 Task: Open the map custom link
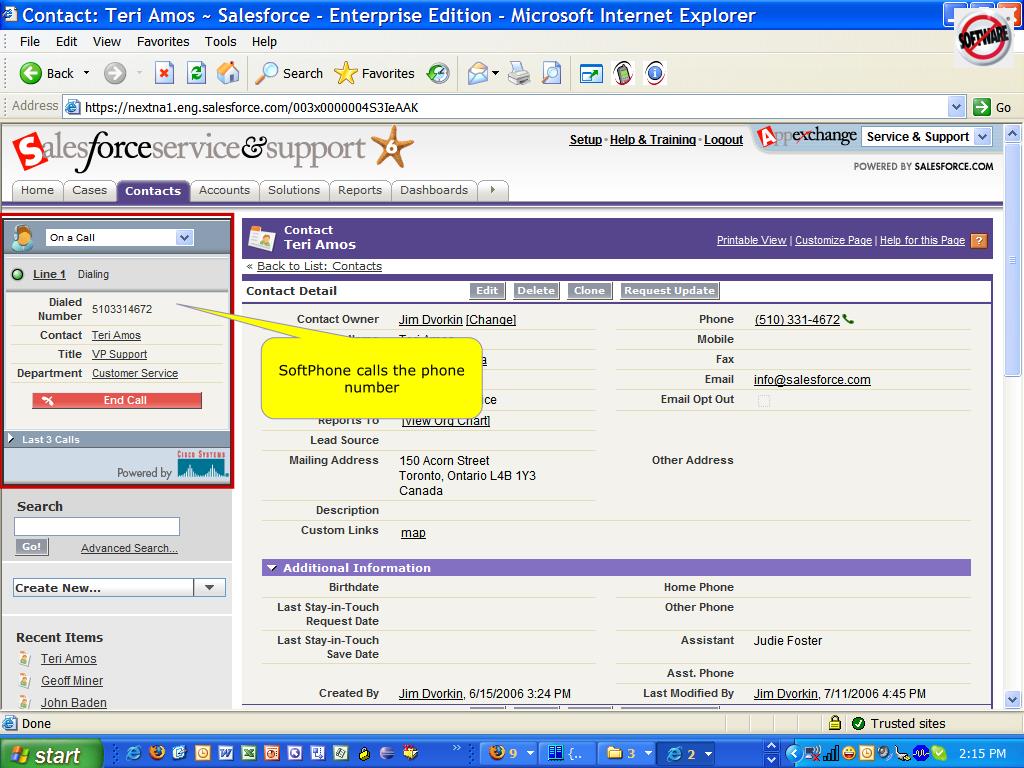tap(413, 533)
